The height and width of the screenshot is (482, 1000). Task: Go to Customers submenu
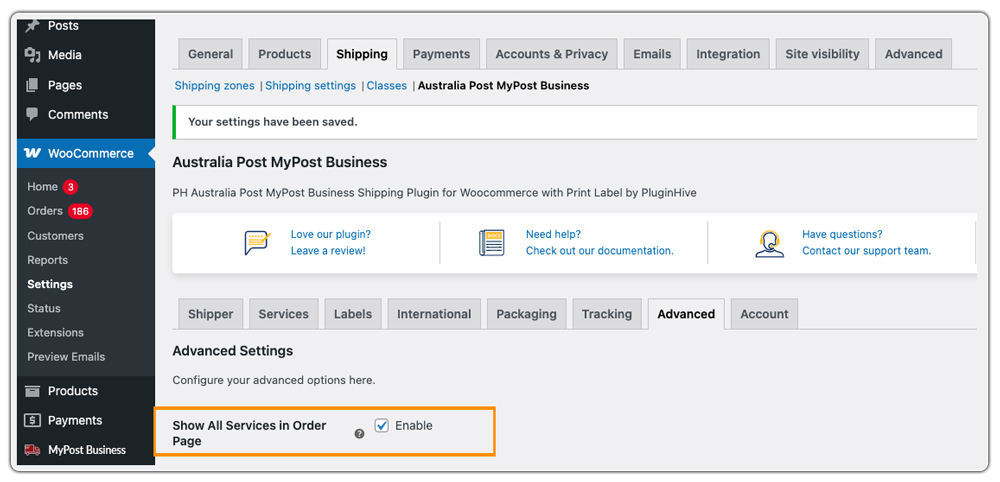pos(55,236)
